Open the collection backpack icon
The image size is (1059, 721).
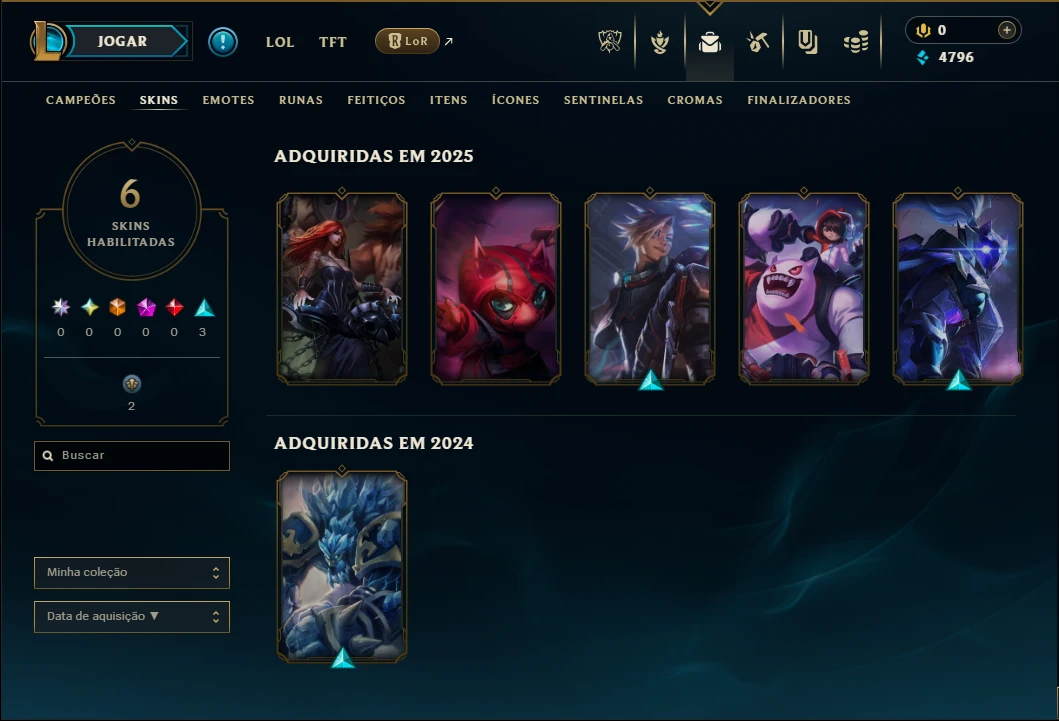710,42
